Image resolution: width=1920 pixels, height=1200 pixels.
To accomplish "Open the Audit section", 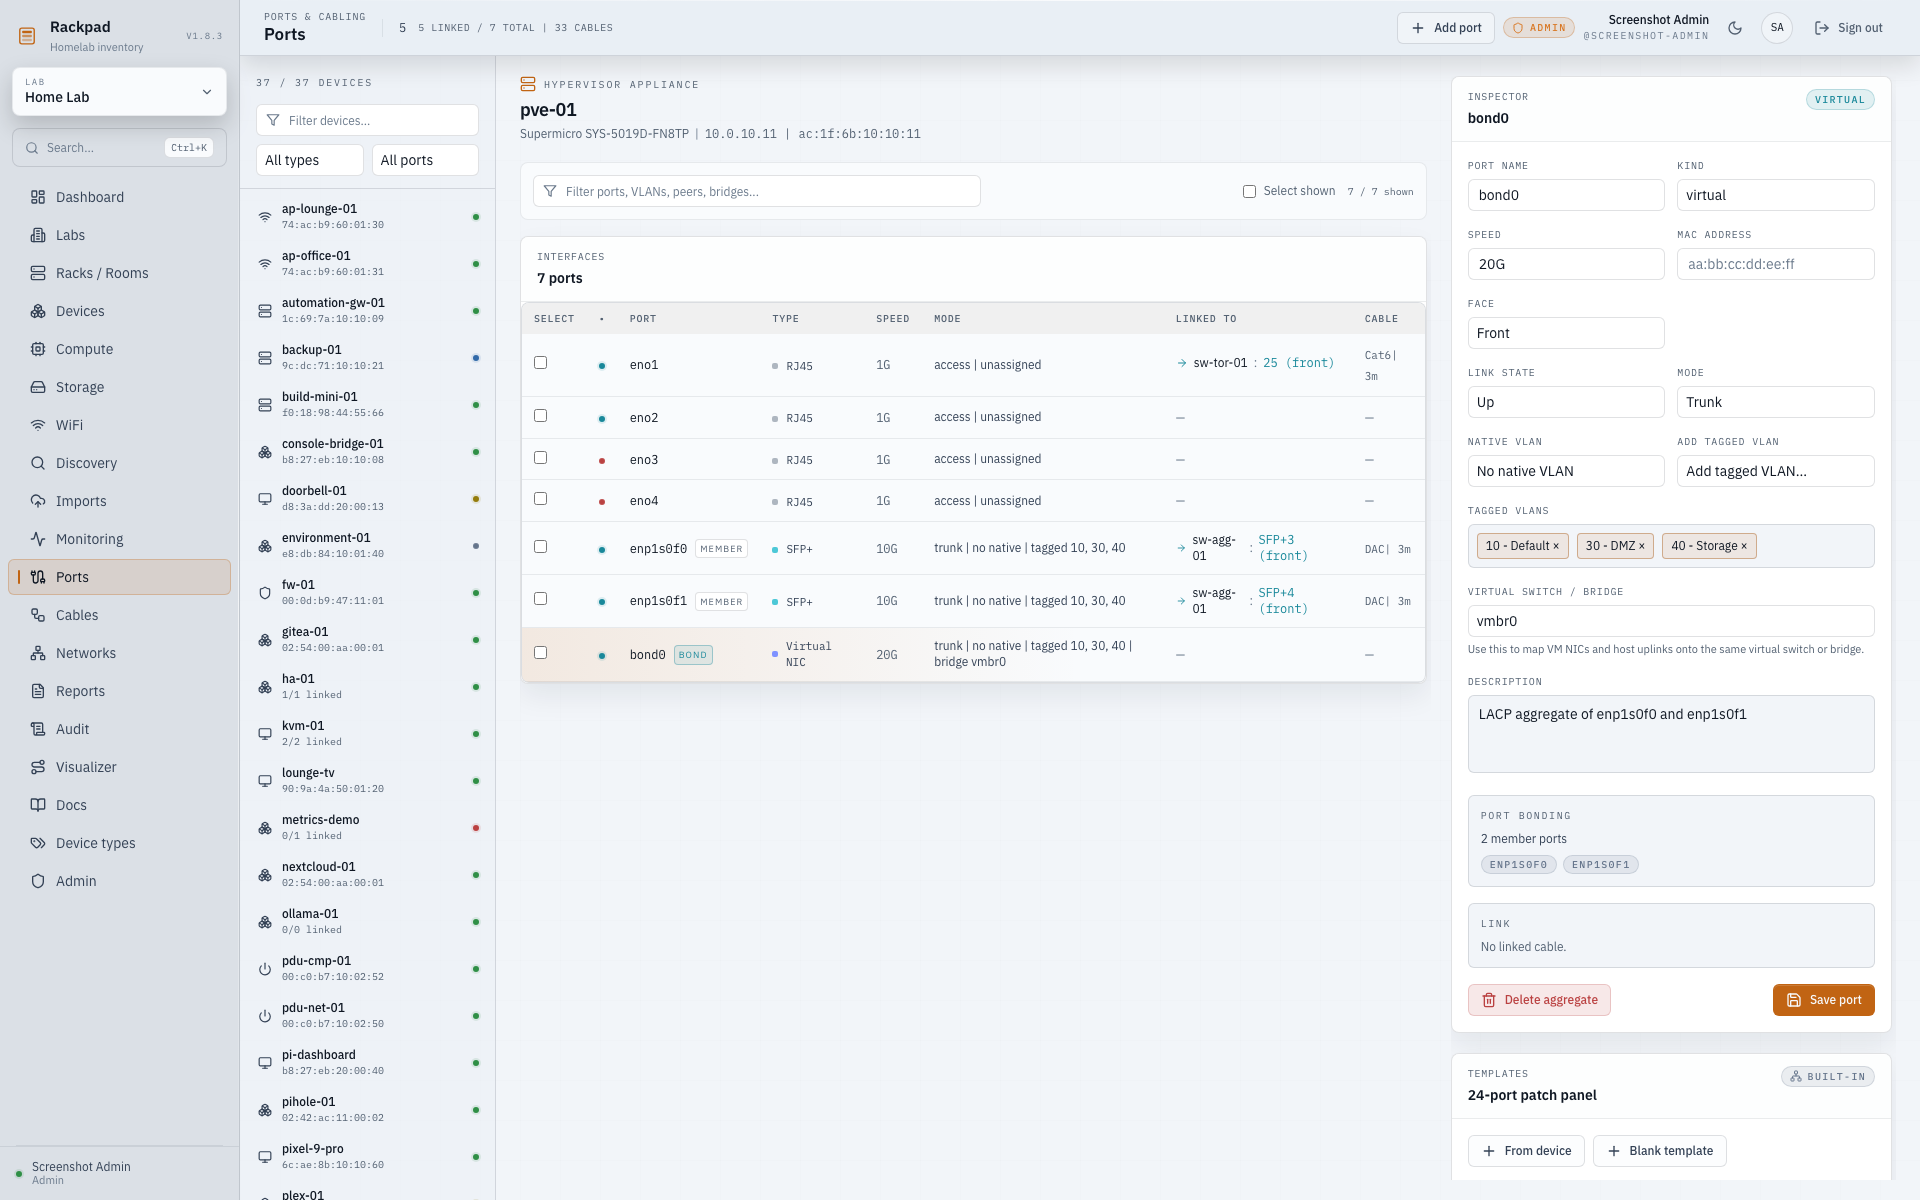I will (119, 729).
